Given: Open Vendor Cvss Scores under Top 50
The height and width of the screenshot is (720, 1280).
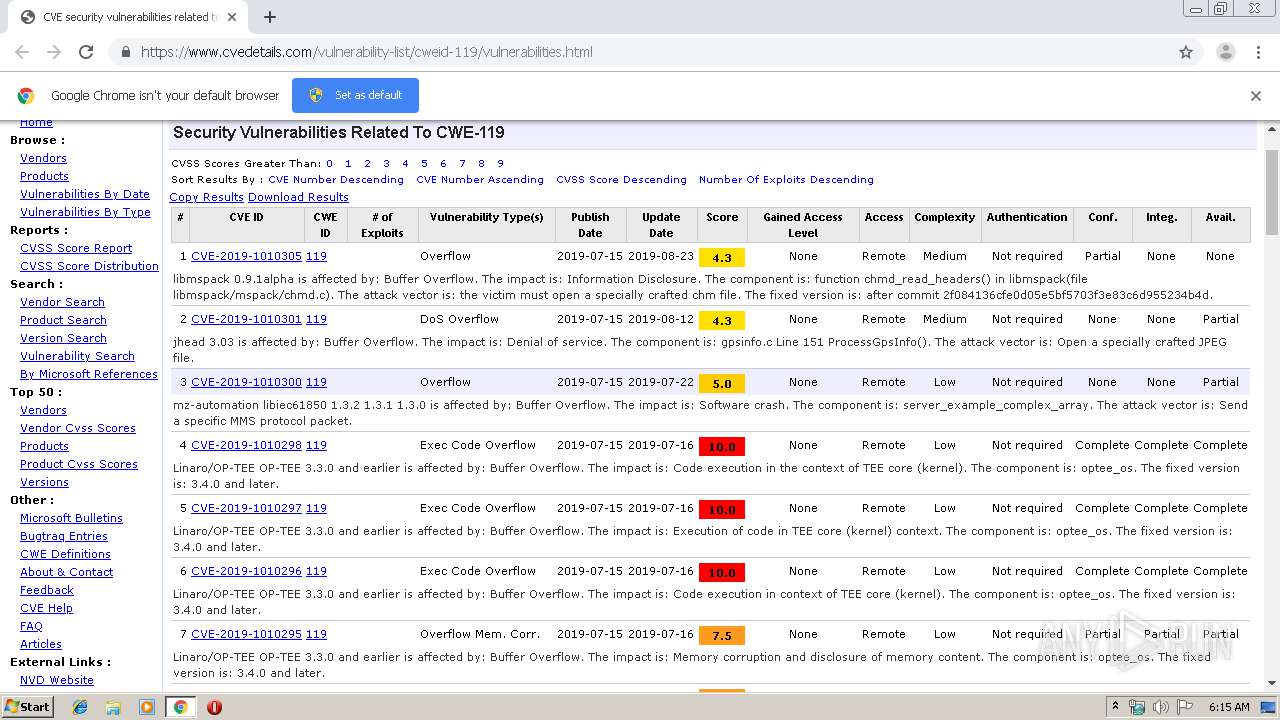Looking at the screenshot, I should [x=78, y=428].
